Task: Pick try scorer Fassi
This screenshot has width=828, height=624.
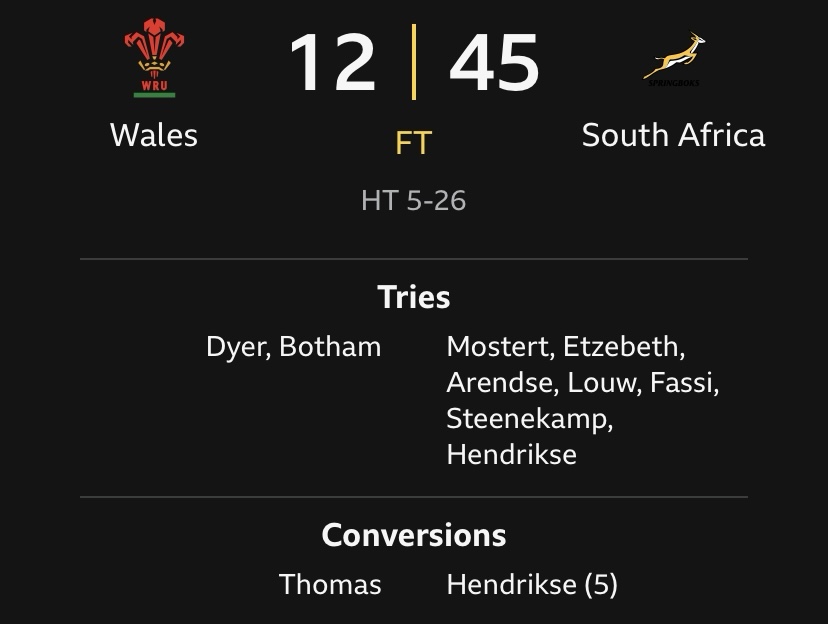Action: tap(685, 383)
